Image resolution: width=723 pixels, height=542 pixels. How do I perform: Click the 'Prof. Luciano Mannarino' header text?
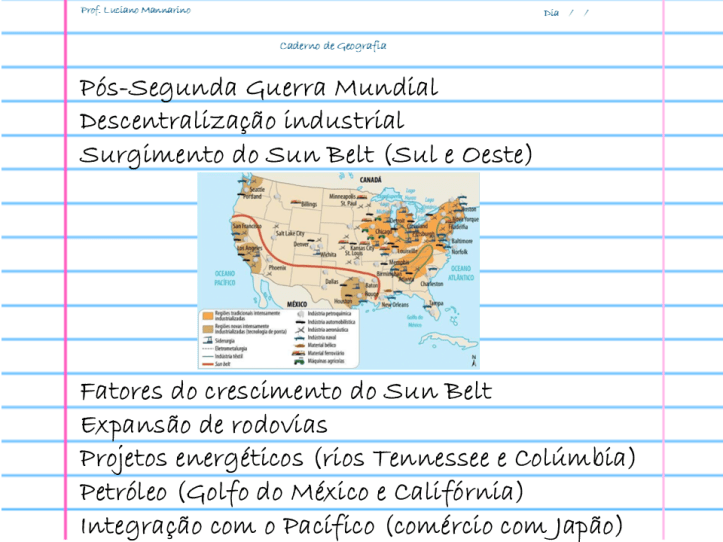pyautogui.click(x=135, y=10)
